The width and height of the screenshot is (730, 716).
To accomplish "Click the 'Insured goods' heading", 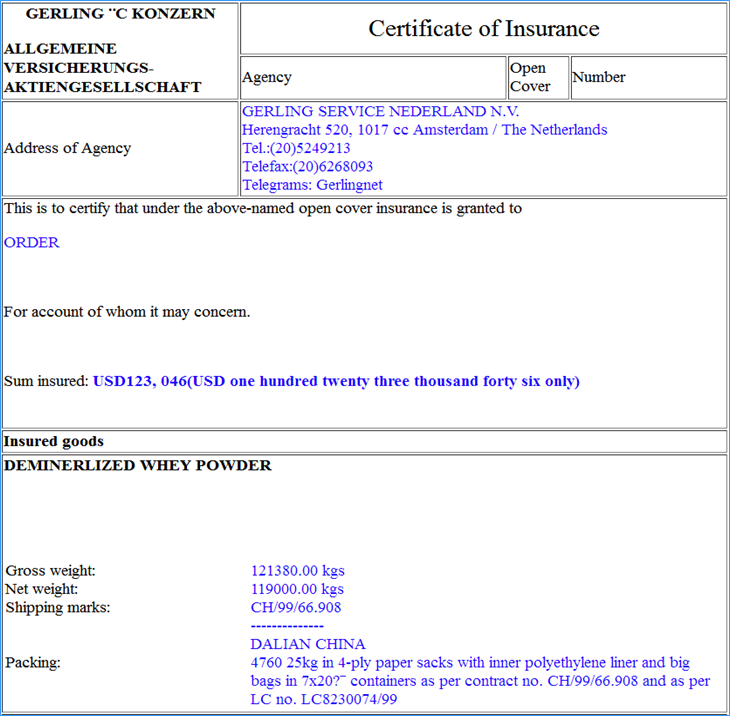I will coord(54,441).
